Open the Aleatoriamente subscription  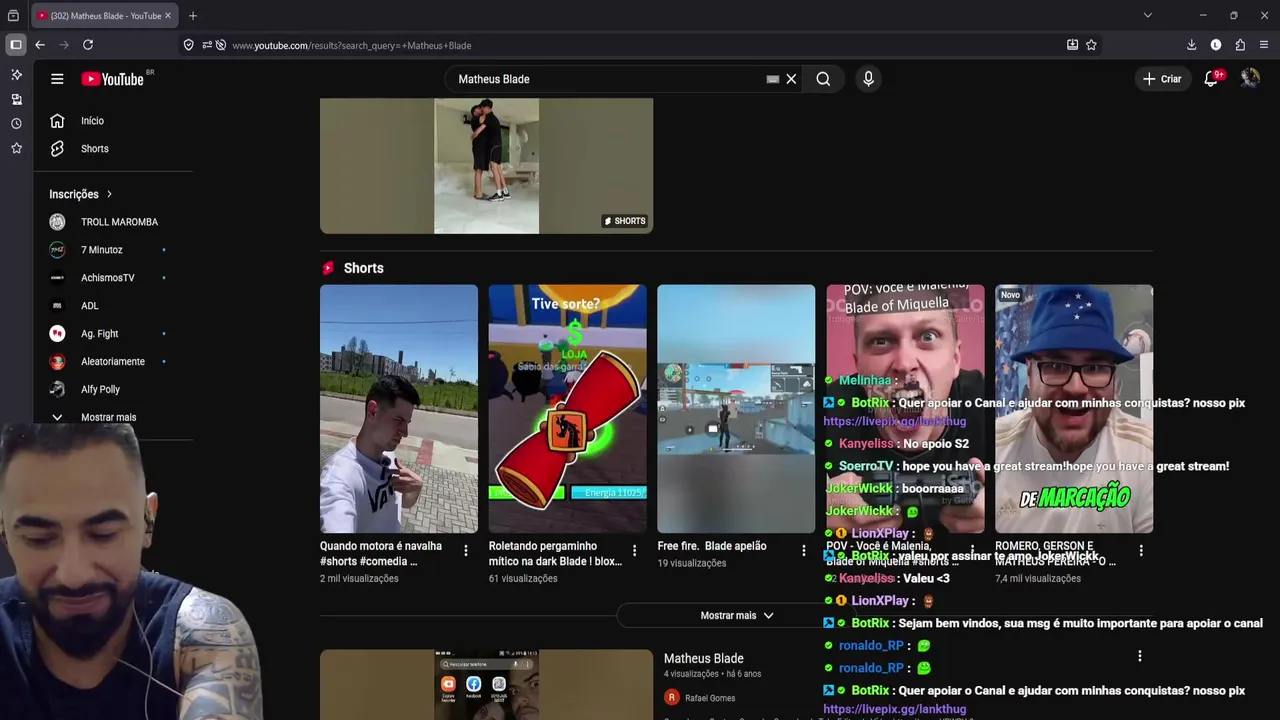[114, 362]
